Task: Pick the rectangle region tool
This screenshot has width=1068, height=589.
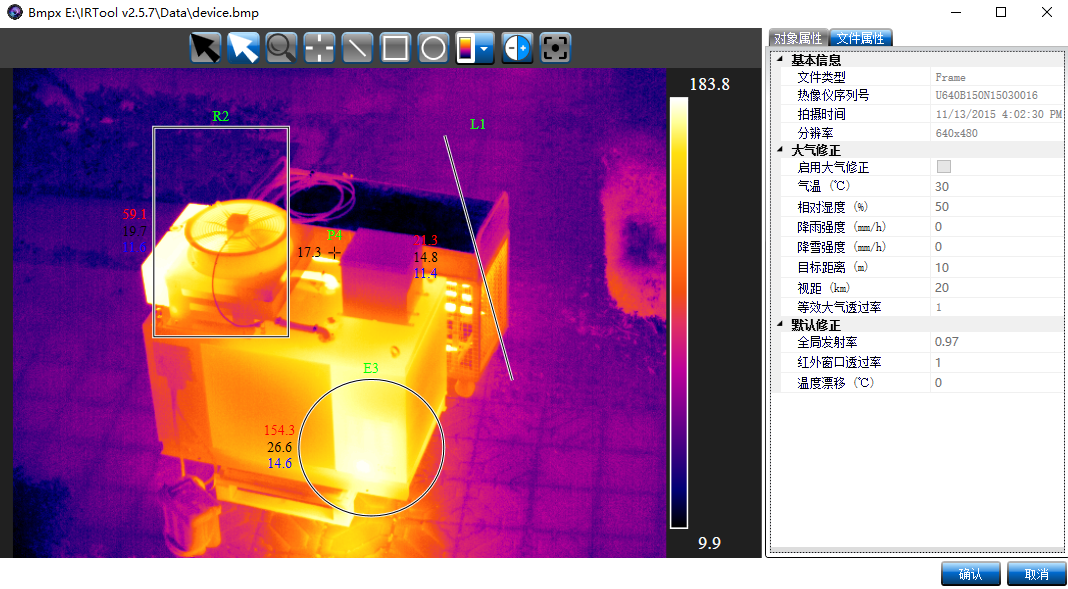Action: [395, 48]
